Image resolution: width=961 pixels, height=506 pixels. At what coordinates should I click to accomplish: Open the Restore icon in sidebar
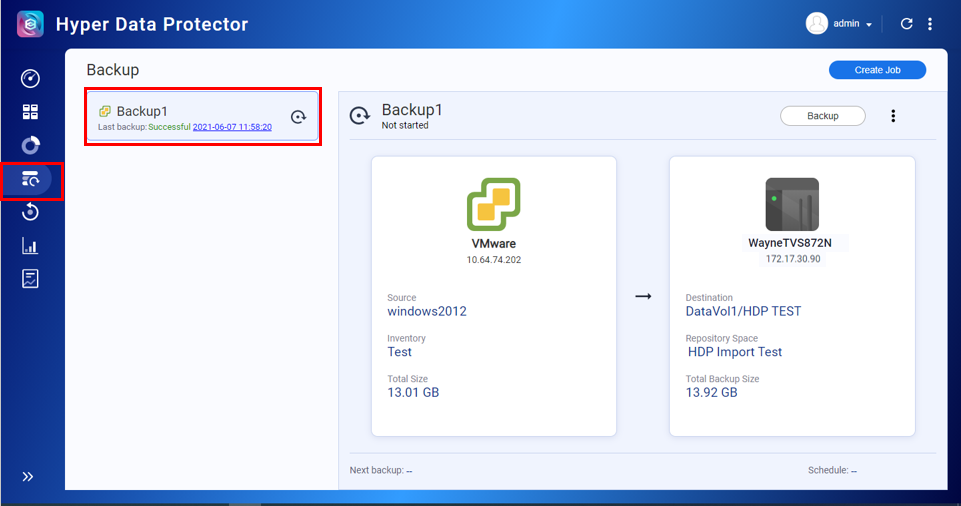pos(30,212)
